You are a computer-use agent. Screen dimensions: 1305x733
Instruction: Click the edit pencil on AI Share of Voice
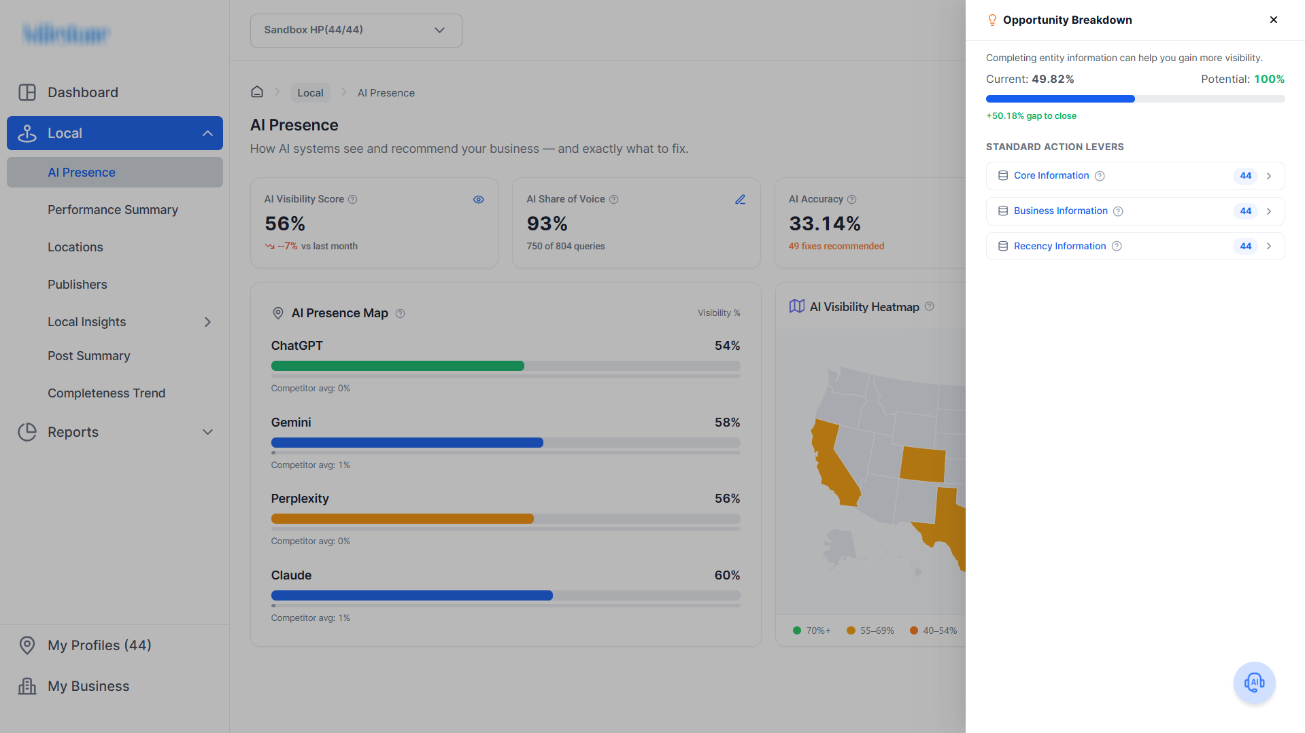click(740, 199)
